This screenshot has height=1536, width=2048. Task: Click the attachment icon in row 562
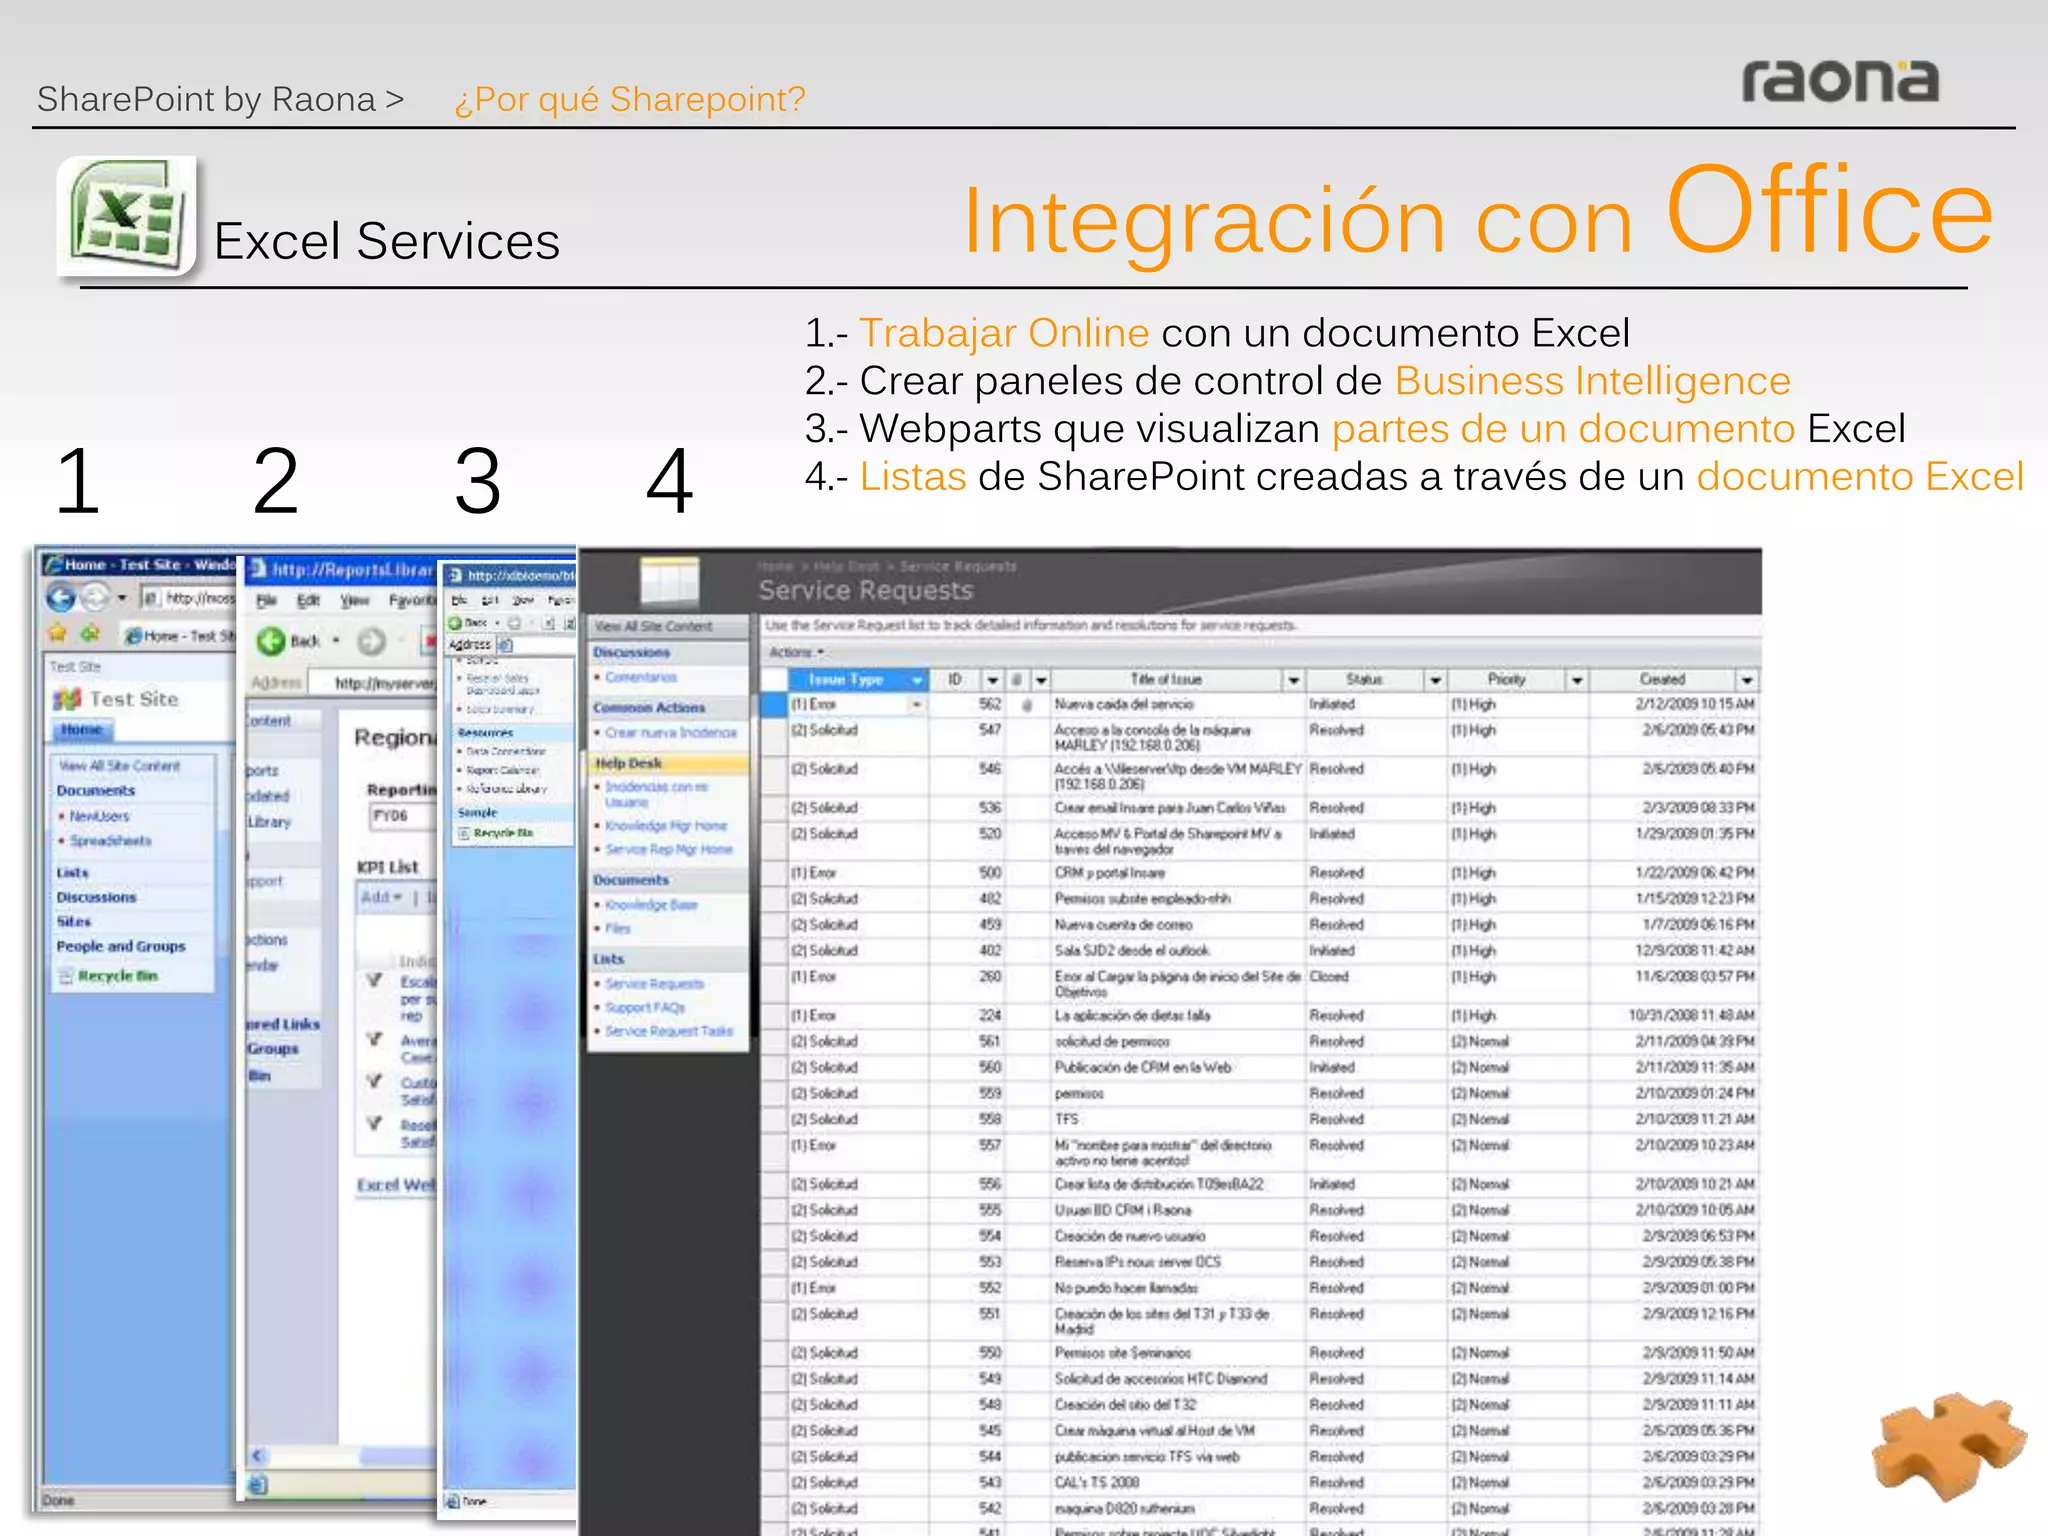click(1027, 705)
